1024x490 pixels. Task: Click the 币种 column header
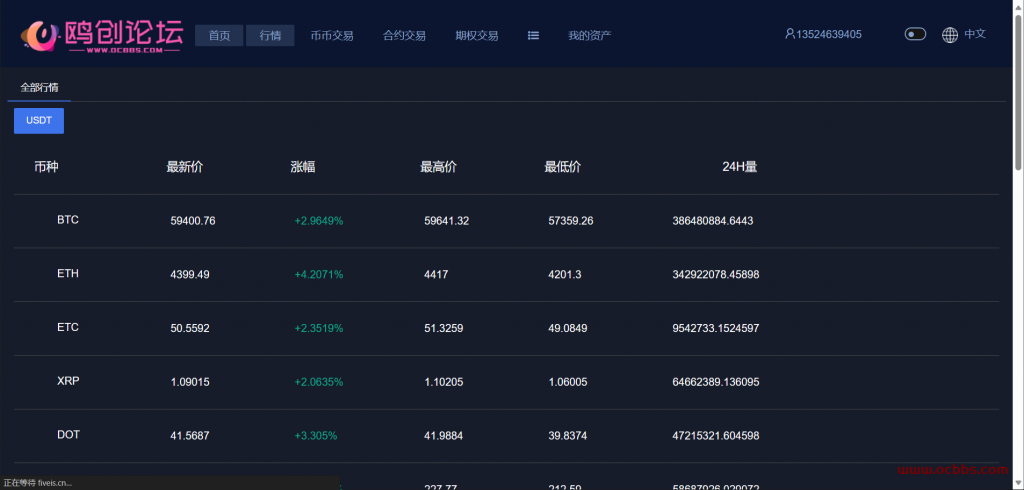(46, 167)
